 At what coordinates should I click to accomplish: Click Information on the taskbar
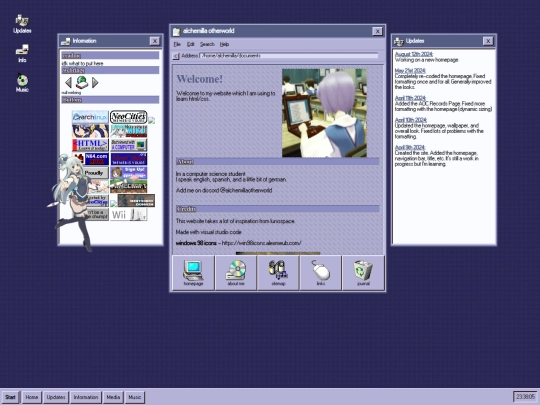(x=86, y=397)
